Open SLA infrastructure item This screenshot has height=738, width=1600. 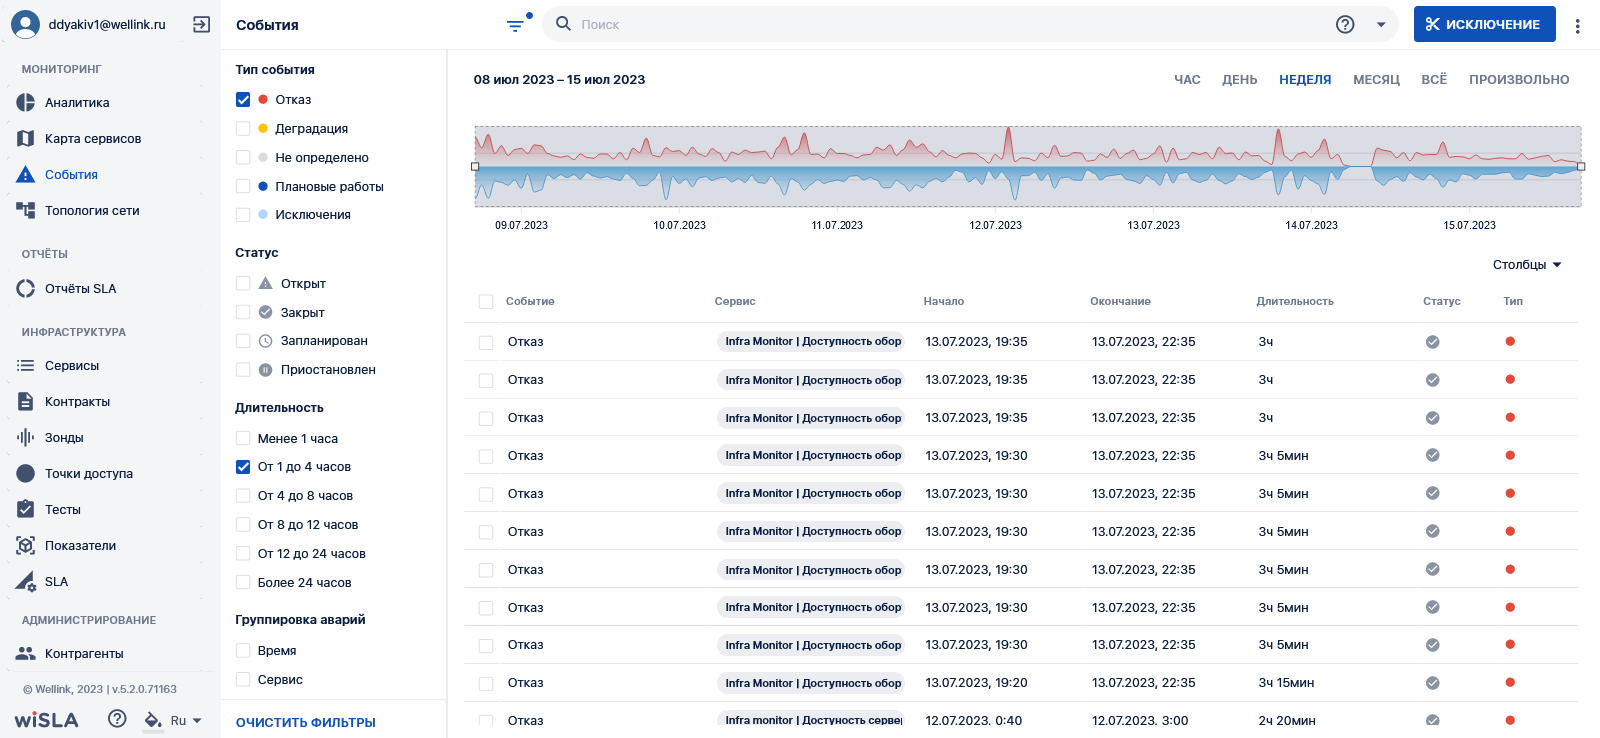(x=56, y=582)
